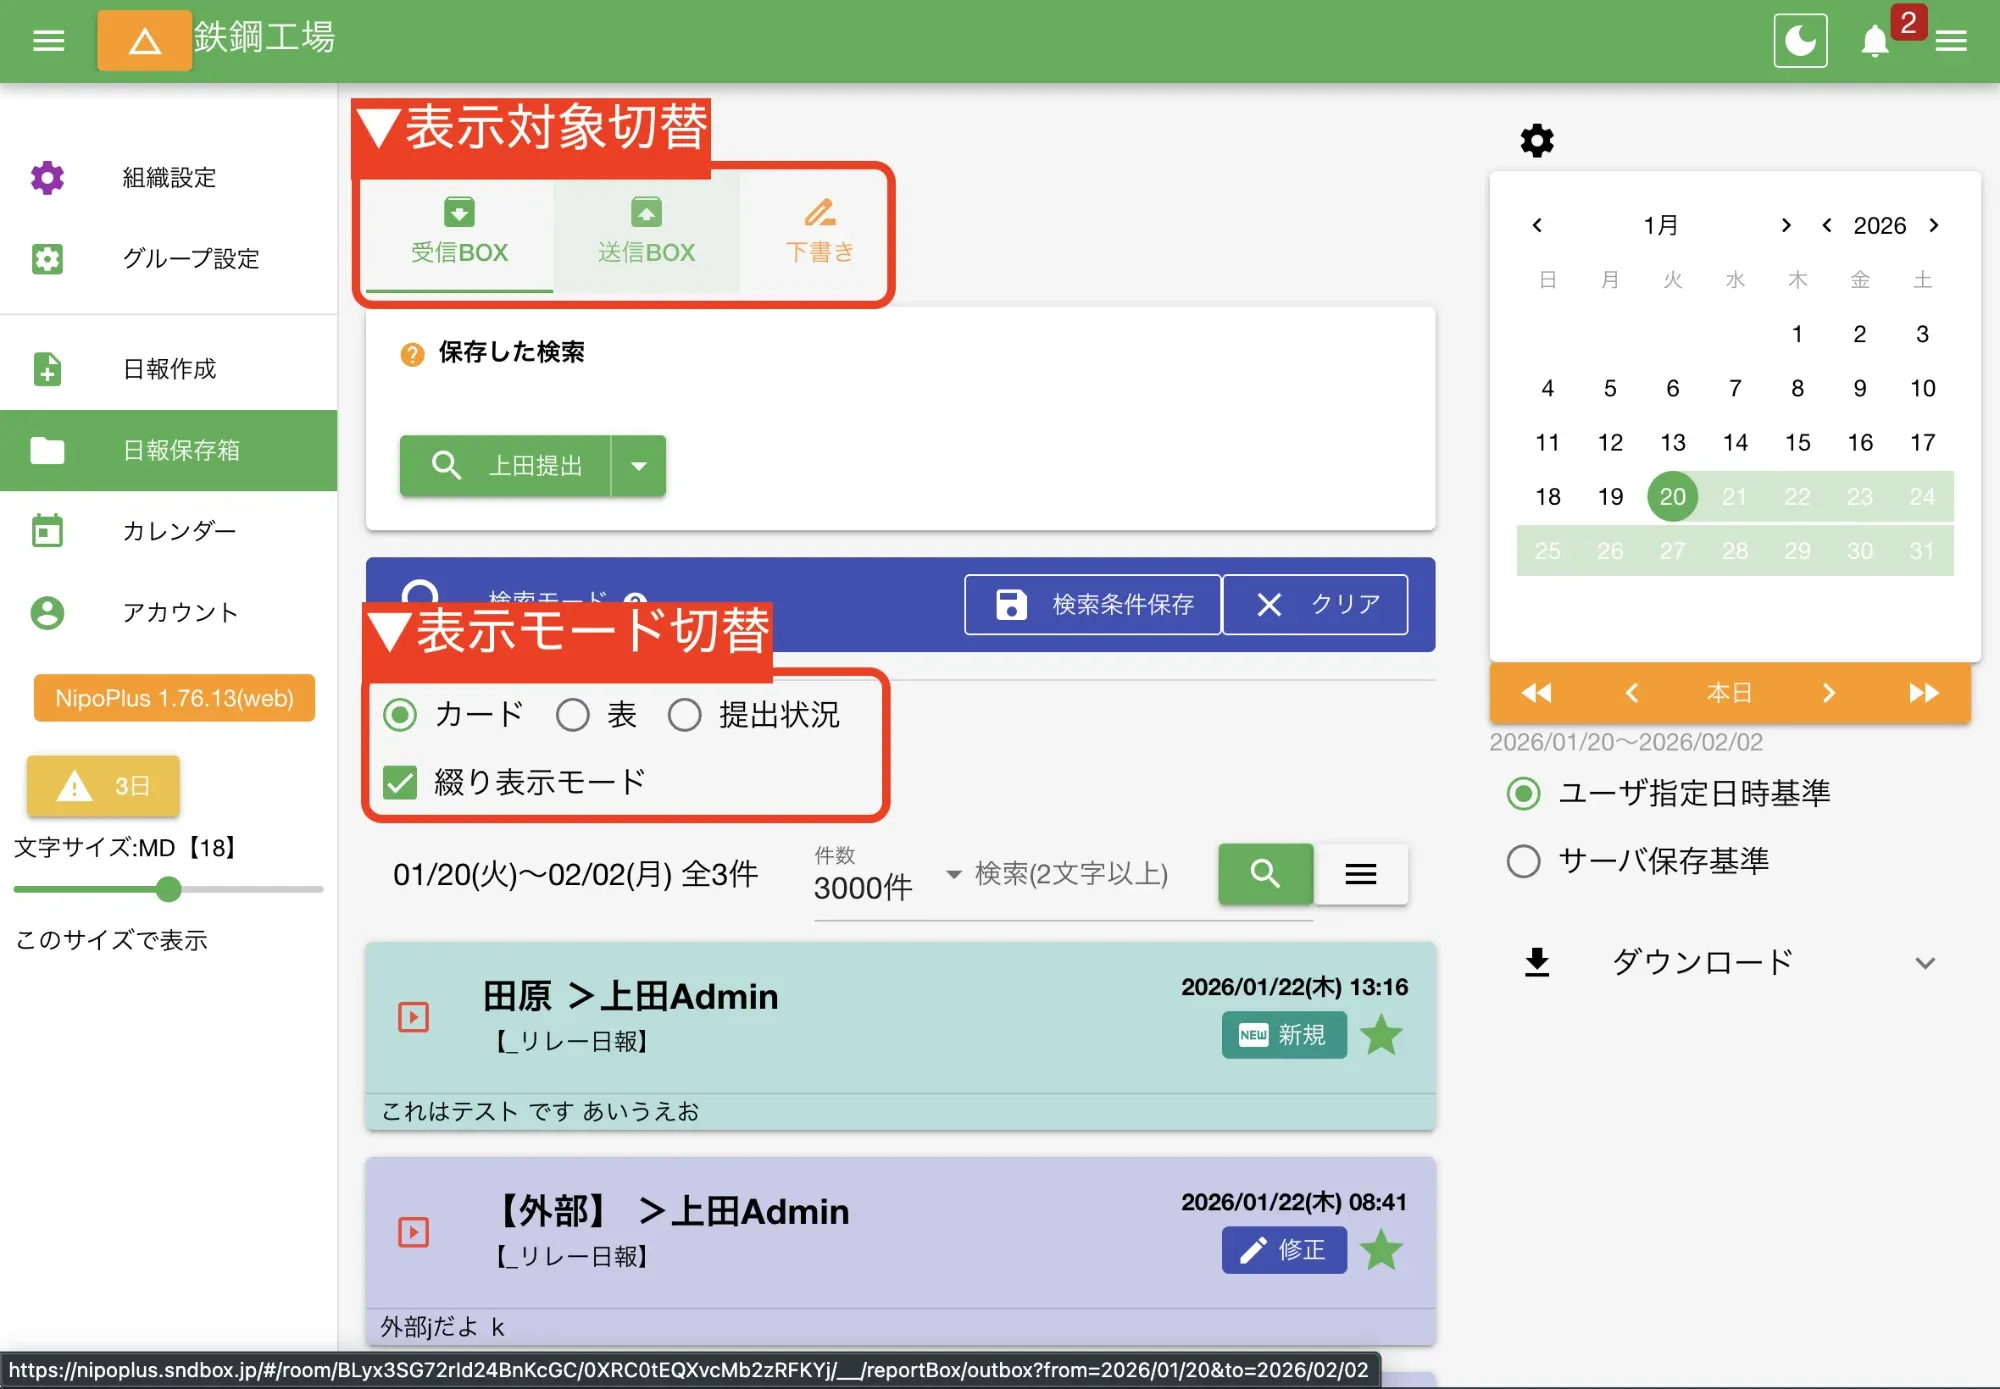
Task: Open the アカウント account settings
Action: coord(180,612)
